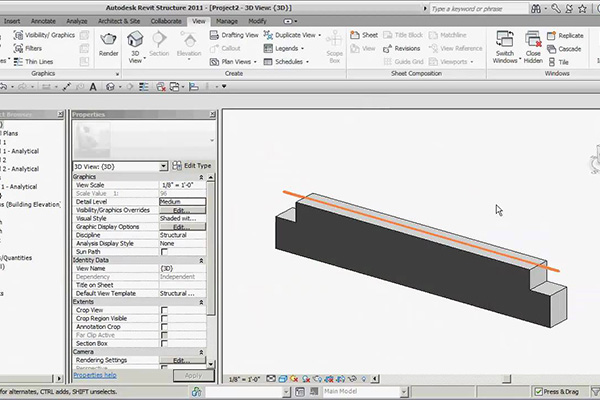The image size is (600, 400).
Task: Click the Reveal Hidden Elements lightbulb icon
Action: tap(364, 379)
